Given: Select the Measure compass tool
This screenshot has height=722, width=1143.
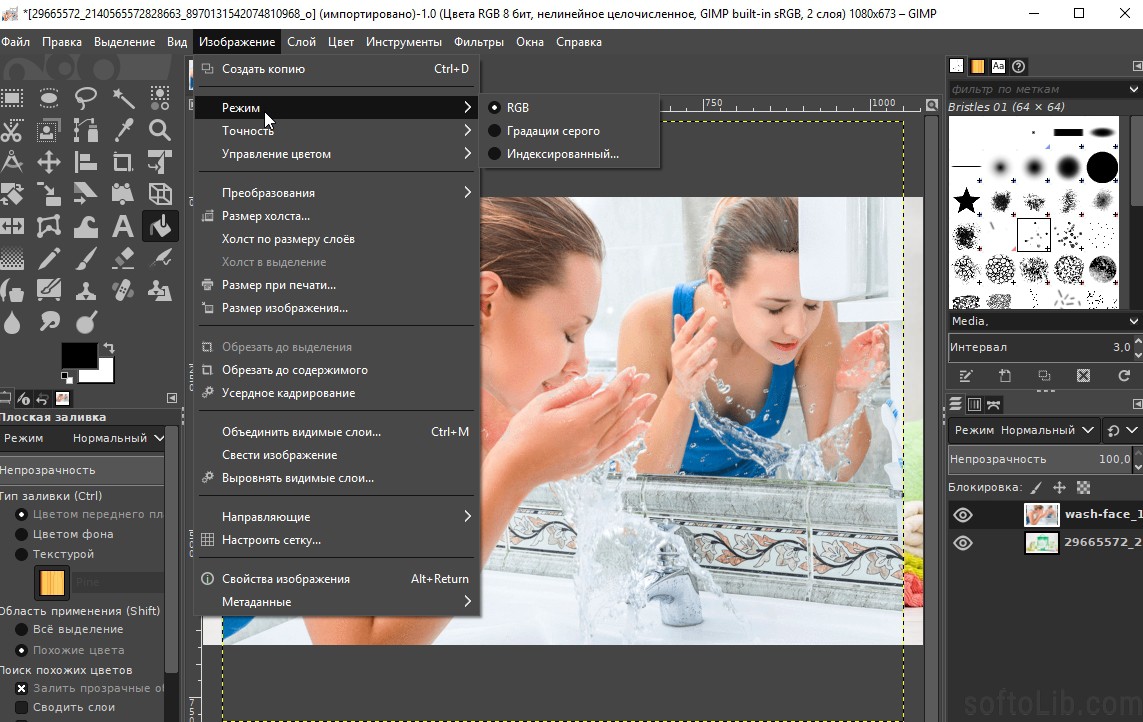Looking at the screenshot, I should click(12, 162).
